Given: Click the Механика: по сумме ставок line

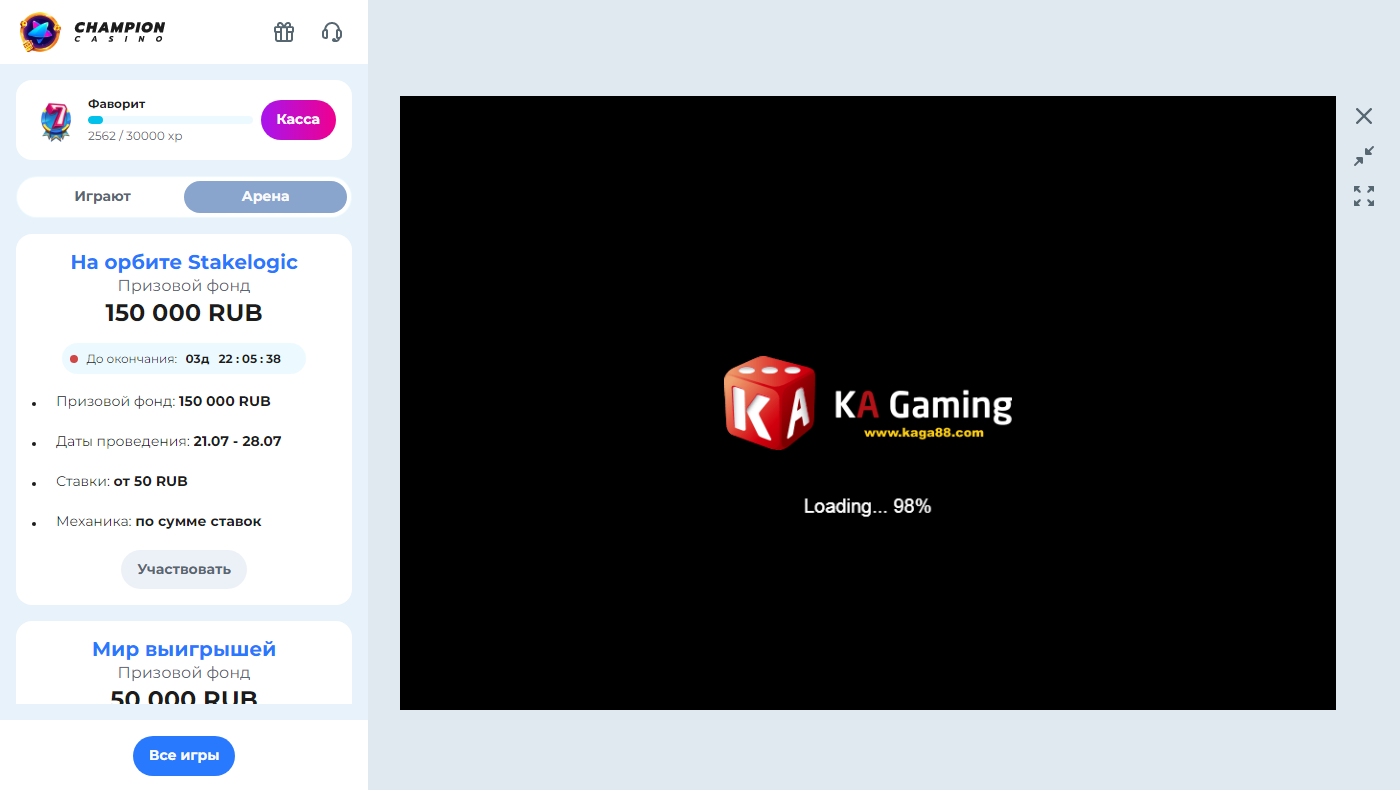Looking at the screenshot, I should [159, 521].
